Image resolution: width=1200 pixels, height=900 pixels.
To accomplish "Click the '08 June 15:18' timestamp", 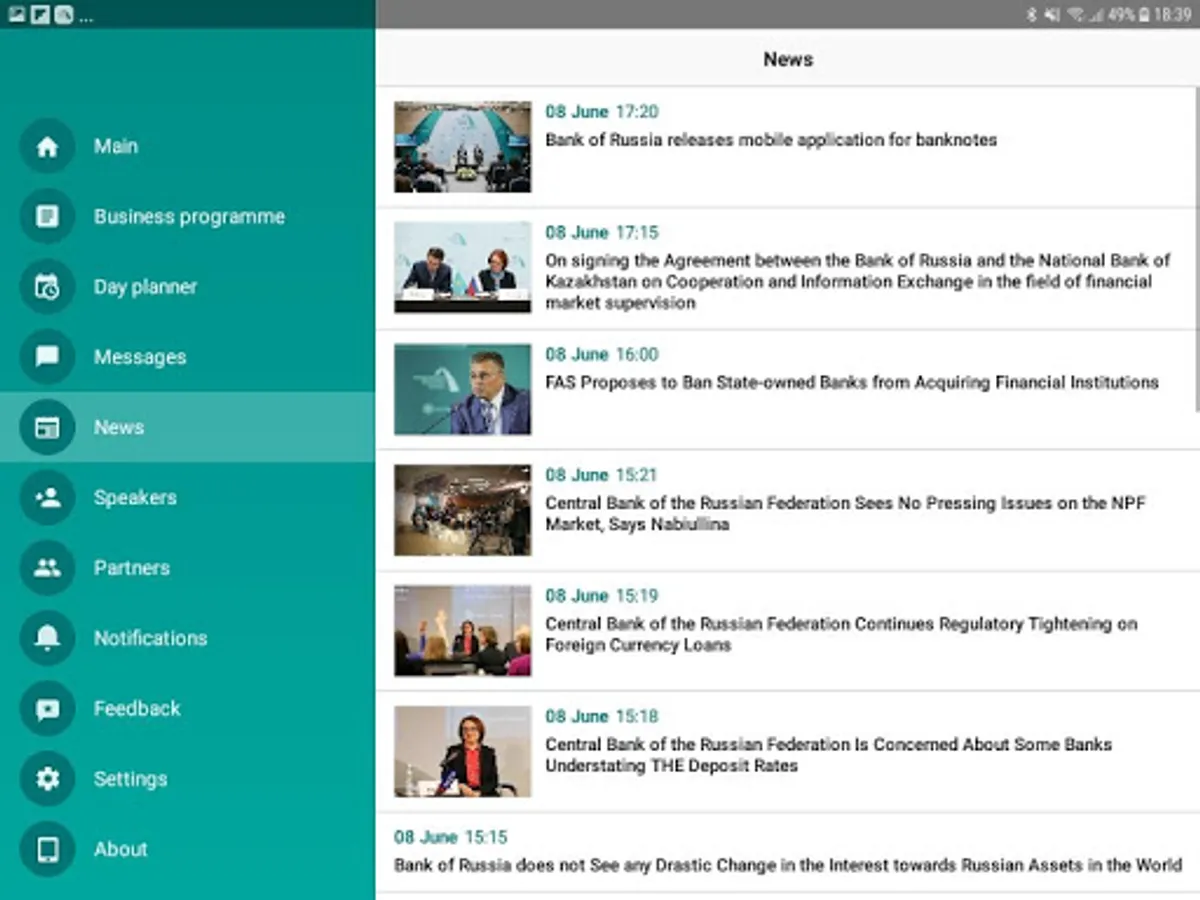I will tap(602, 717).
